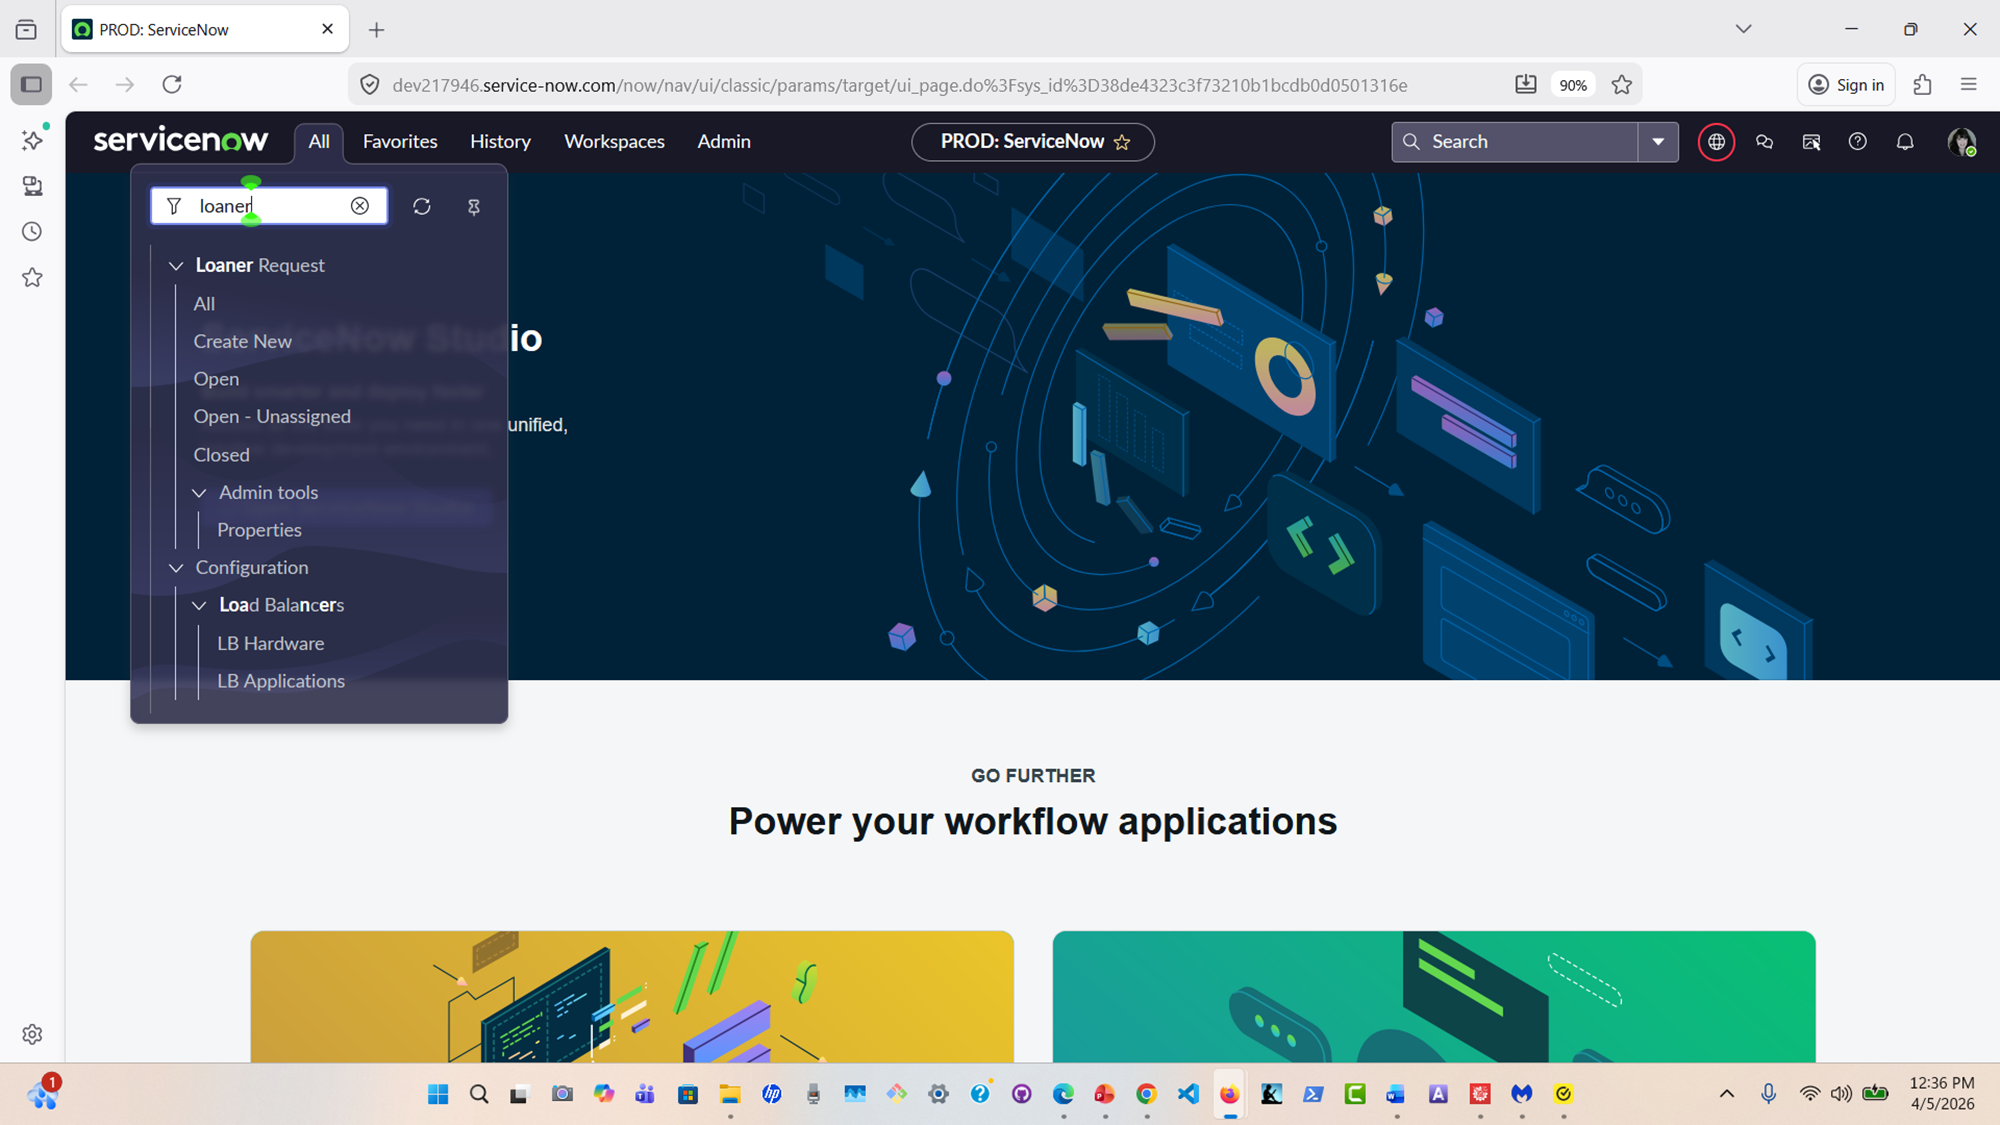Click the 90% zoom level indicator
Screen dimensions: 2000x1125
(x=1572, y=85)
